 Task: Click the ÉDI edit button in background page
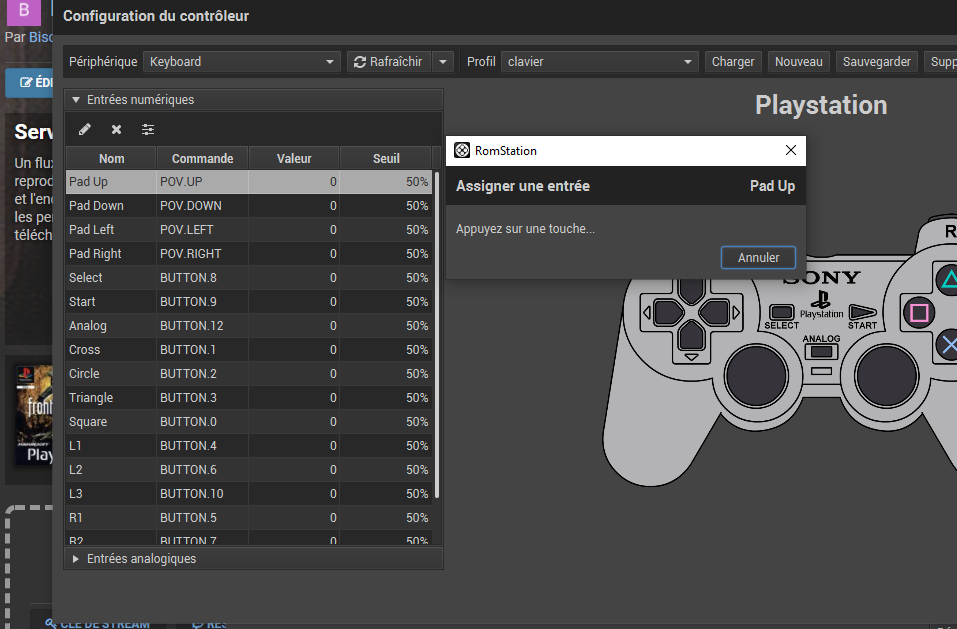(29, 83)
